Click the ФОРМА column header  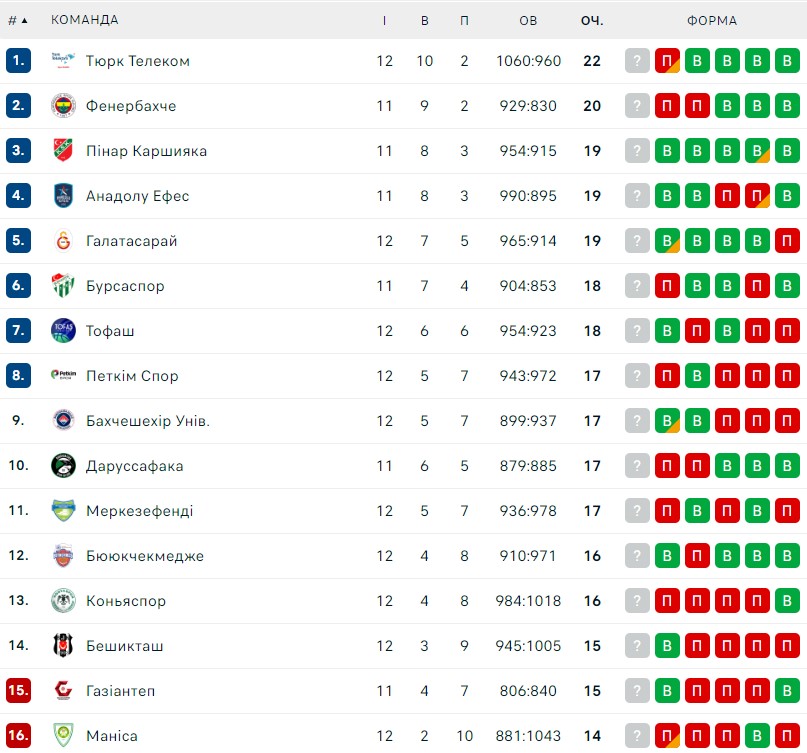[x=712, y=20]
